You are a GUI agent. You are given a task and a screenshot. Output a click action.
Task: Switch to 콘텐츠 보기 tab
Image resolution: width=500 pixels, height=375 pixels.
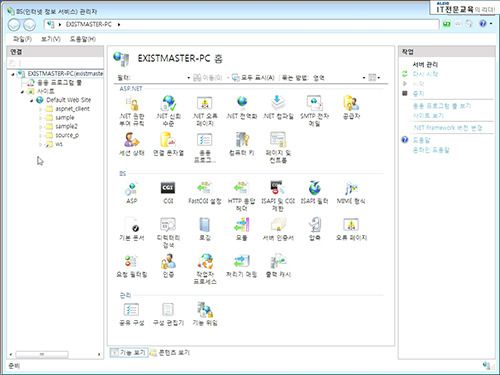170,352
